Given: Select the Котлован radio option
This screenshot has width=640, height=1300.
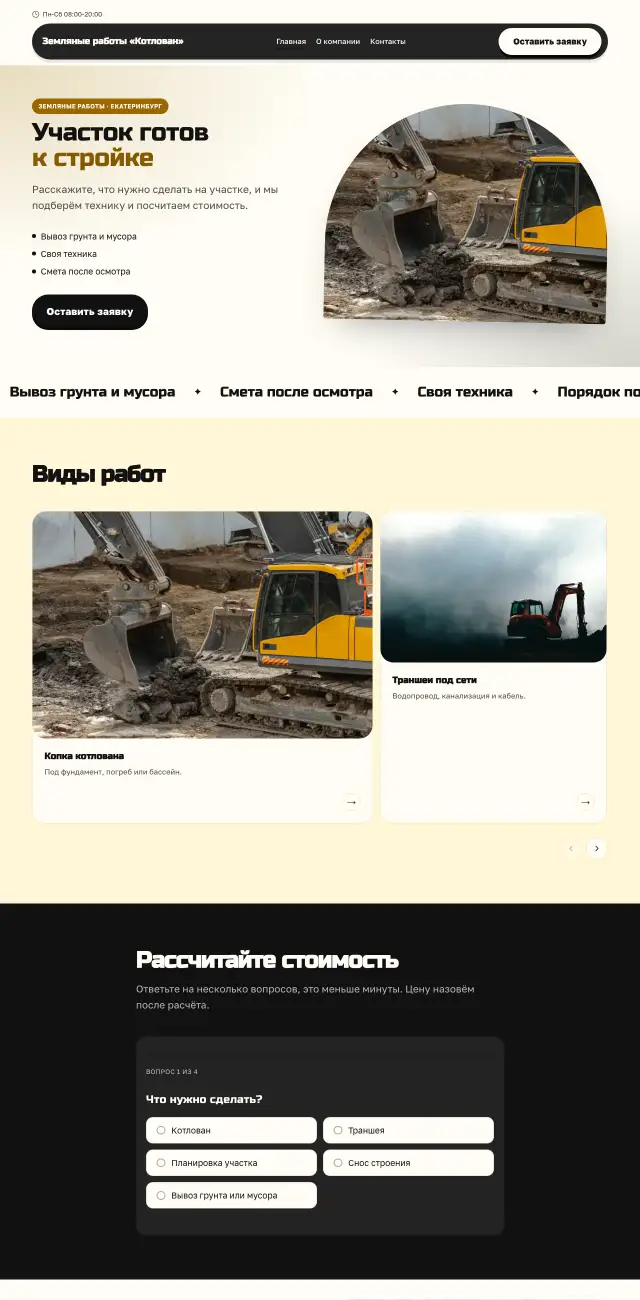Looking at the screenshot, I should coord(231,1130).
